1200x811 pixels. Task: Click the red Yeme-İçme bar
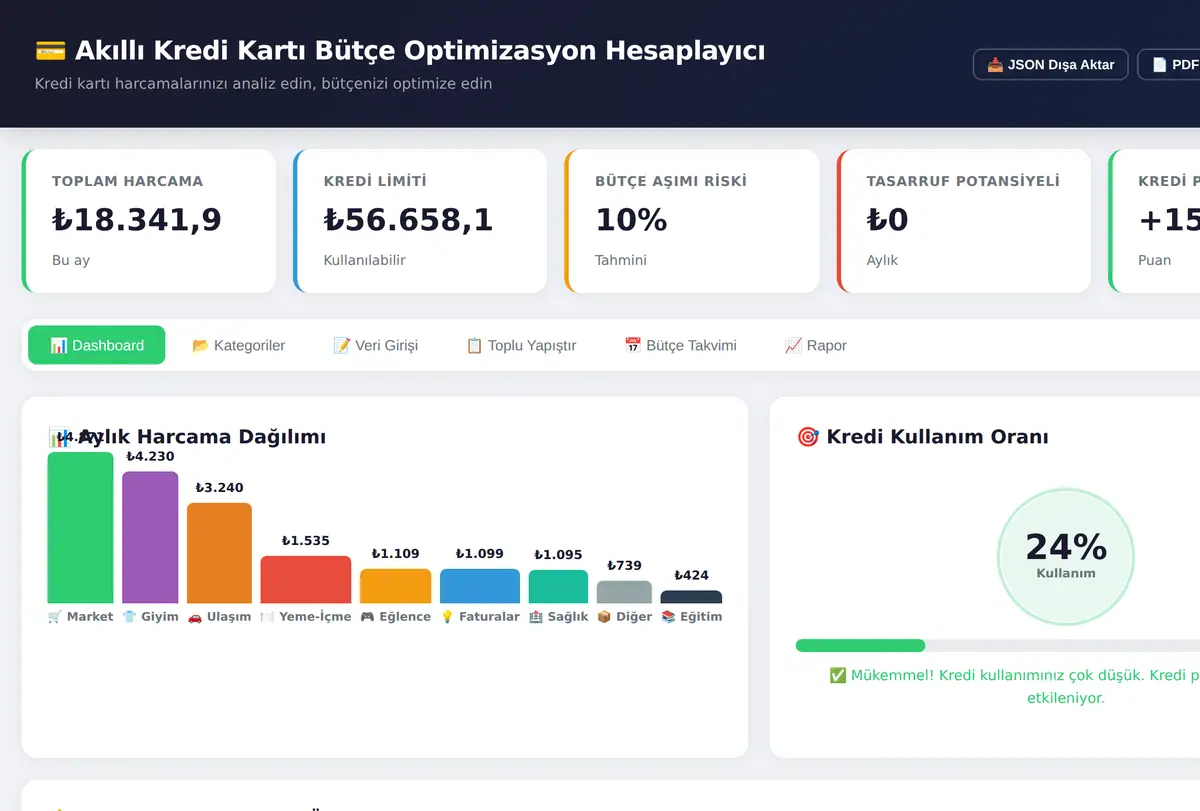306,579
